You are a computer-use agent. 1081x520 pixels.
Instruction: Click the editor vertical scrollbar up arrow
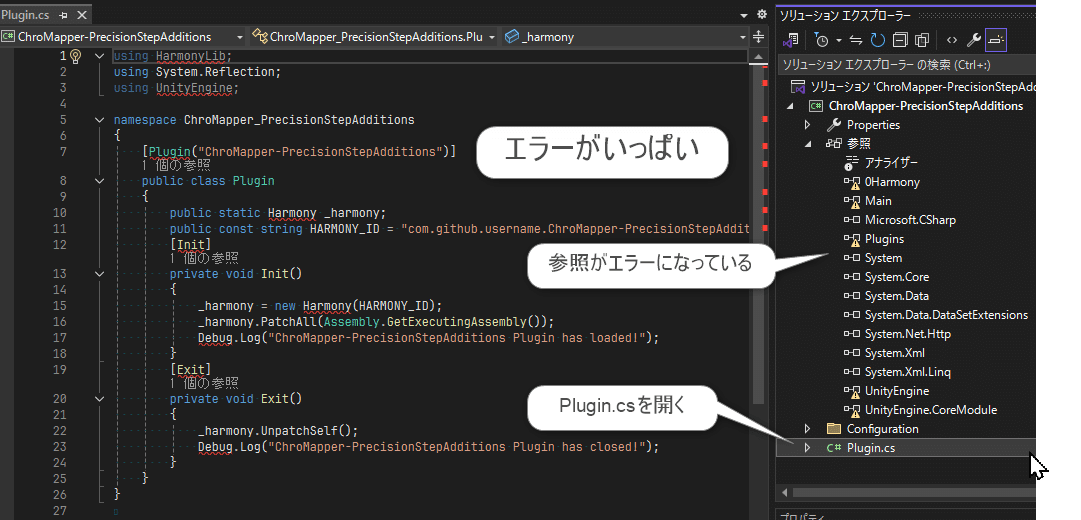[757, 57]
